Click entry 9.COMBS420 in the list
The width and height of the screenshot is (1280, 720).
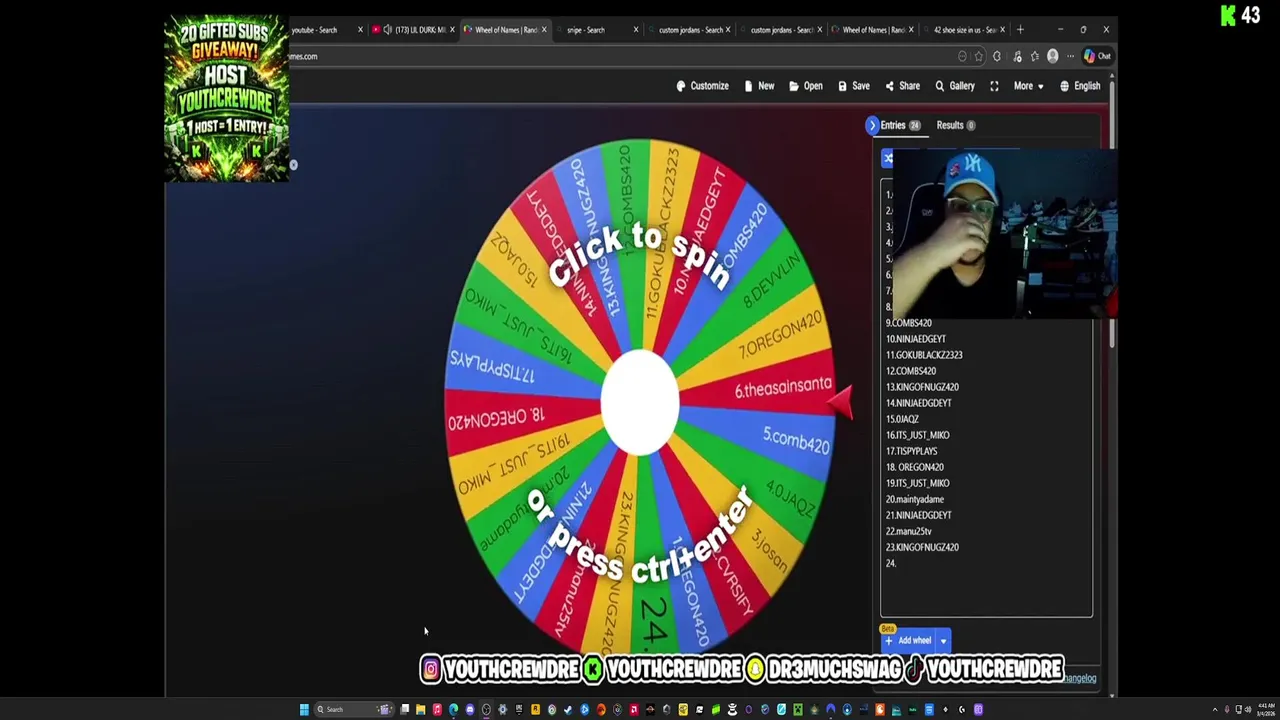[x=908, y=323]
